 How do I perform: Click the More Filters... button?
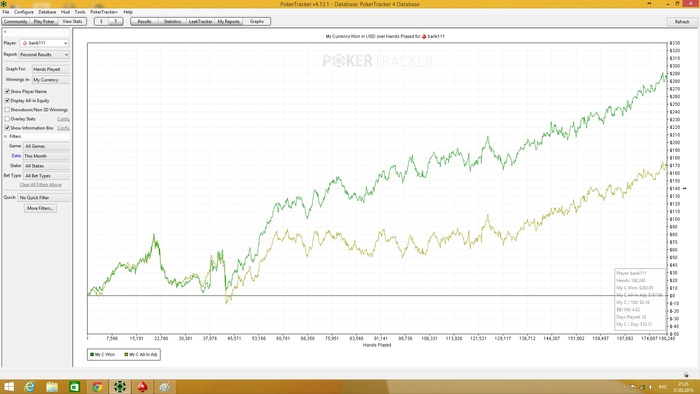[x=40, y=208]
